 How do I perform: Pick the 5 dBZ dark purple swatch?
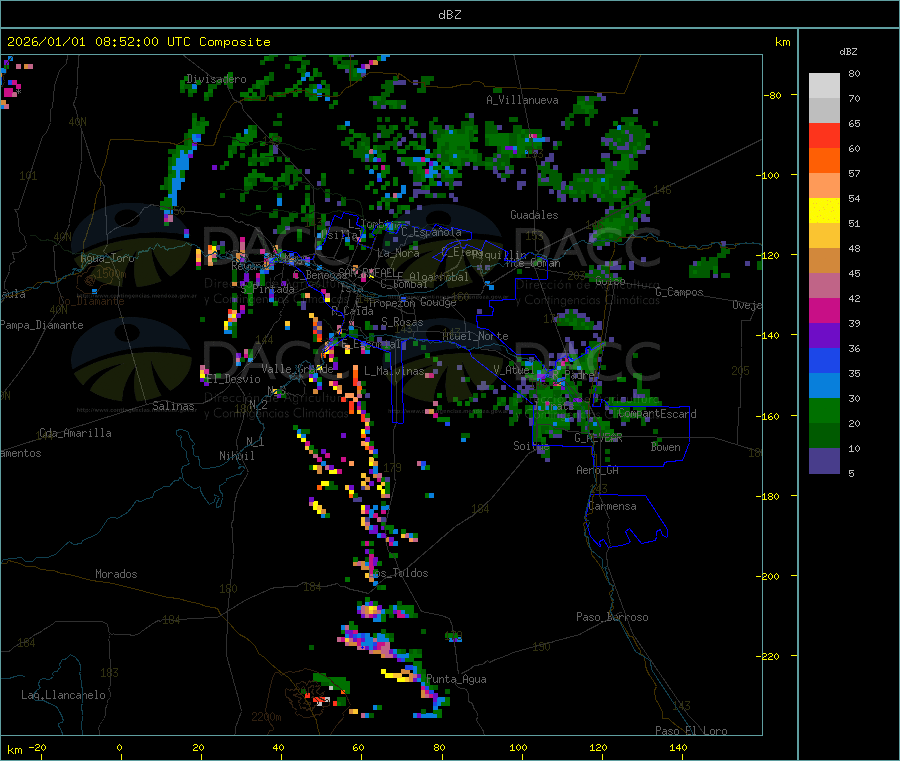[824, 461]
